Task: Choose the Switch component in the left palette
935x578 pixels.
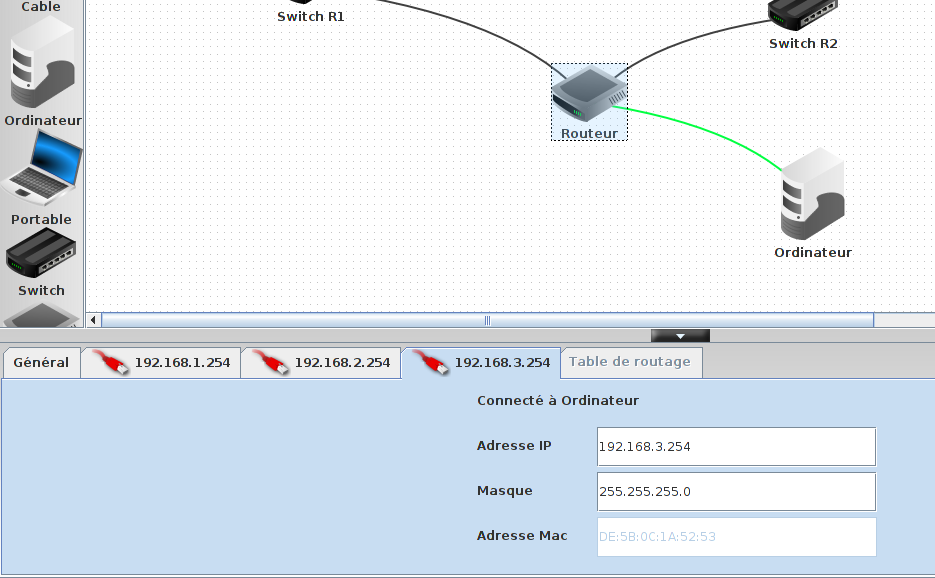Action: pos(41,256)
